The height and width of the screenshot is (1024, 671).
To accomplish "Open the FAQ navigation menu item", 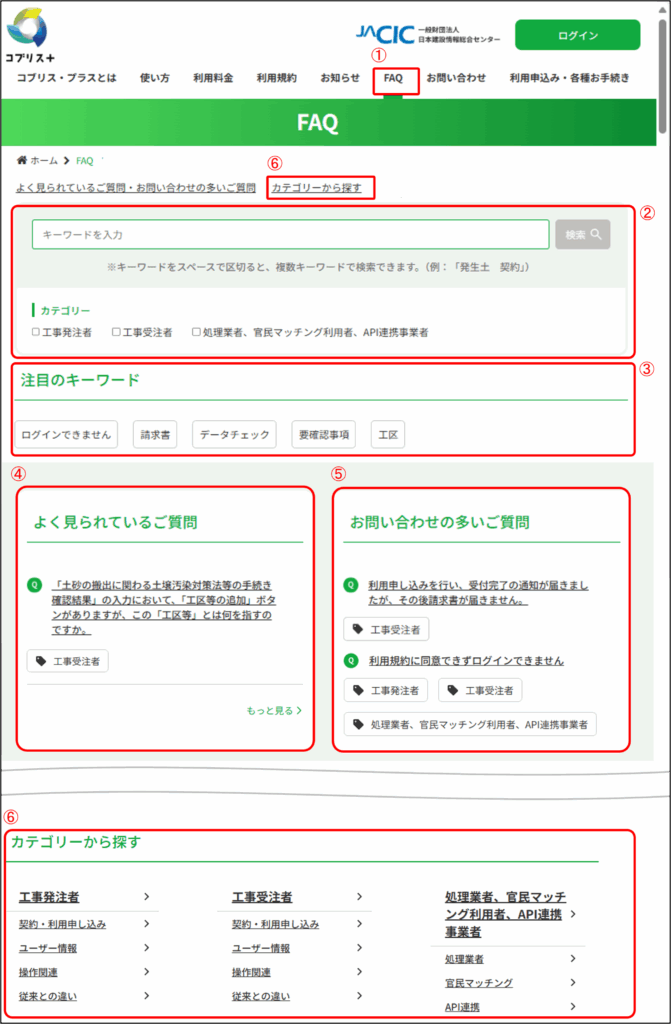I will coord(393,78).
